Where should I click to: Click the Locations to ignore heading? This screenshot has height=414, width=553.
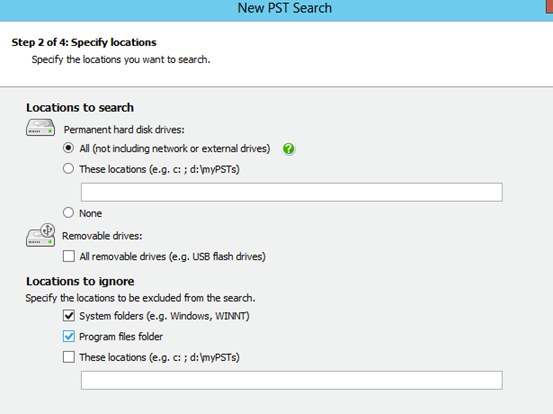(x=80, y=281)
